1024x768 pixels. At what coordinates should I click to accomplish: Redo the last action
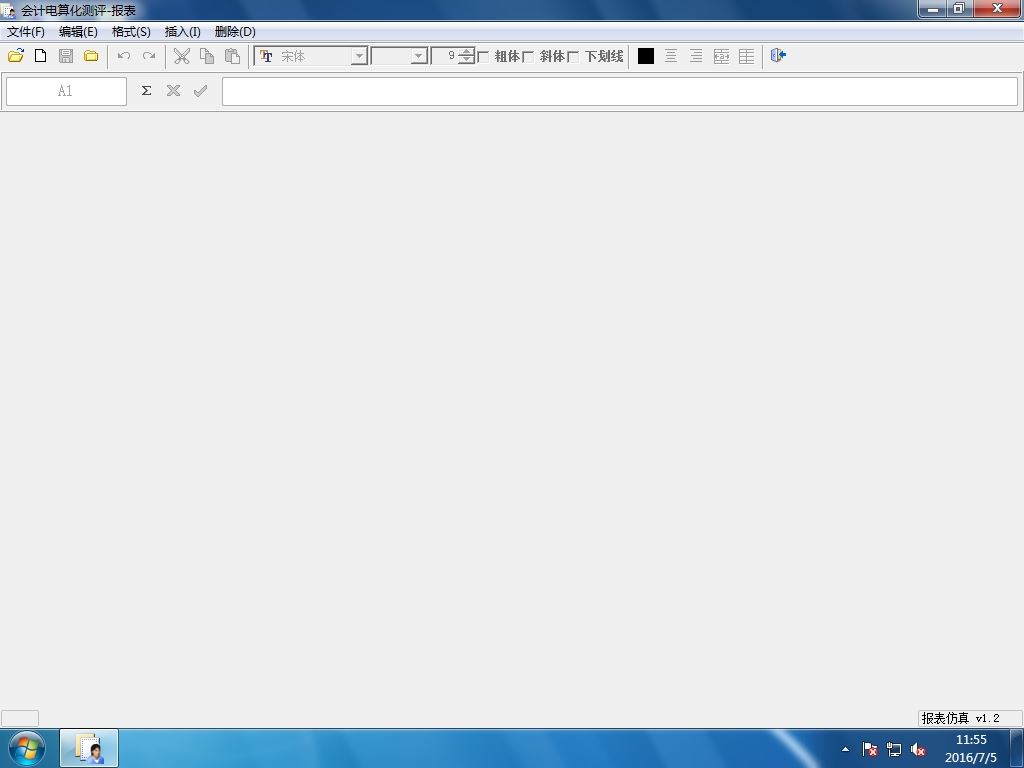[149, 56]
